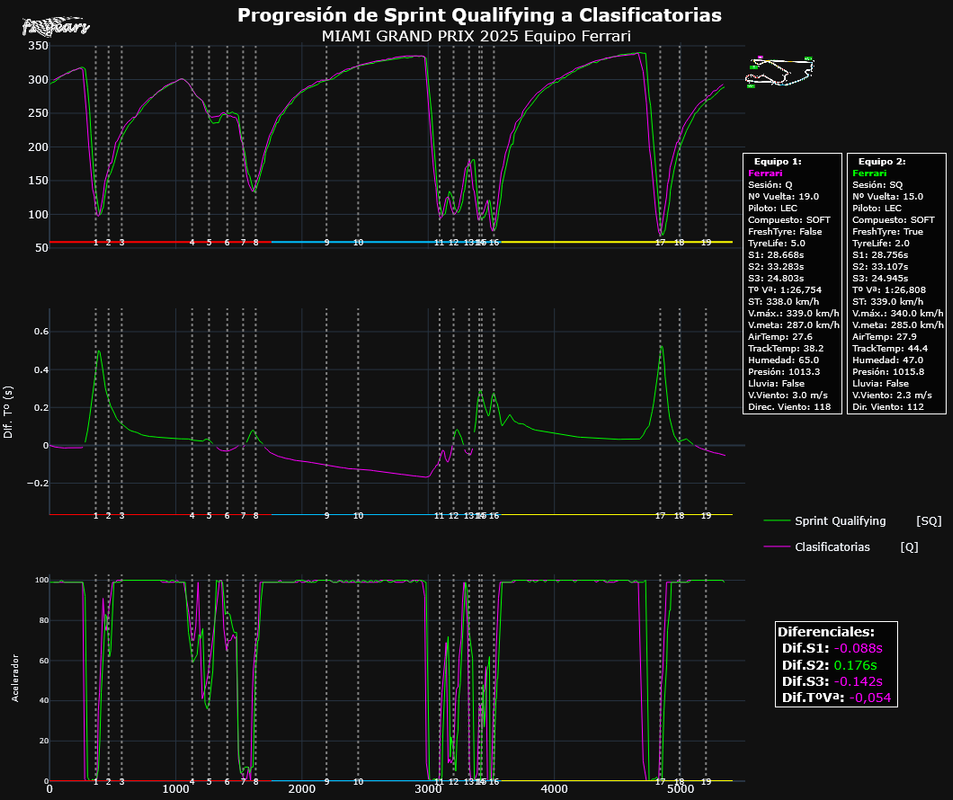953x800 pixels.
Task: Select the 'Equipo 1:' header
Action: click(x=777, y=162)
